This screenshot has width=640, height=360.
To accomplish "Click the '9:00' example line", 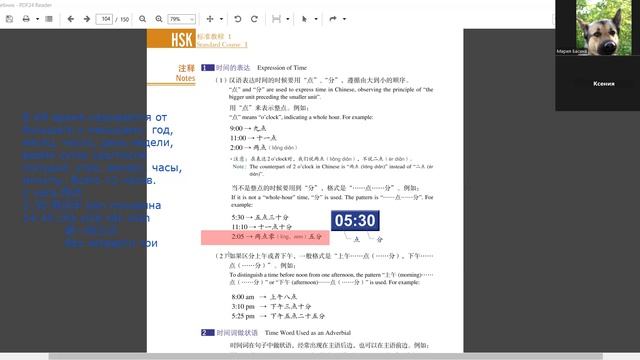I will pos(248,128).
